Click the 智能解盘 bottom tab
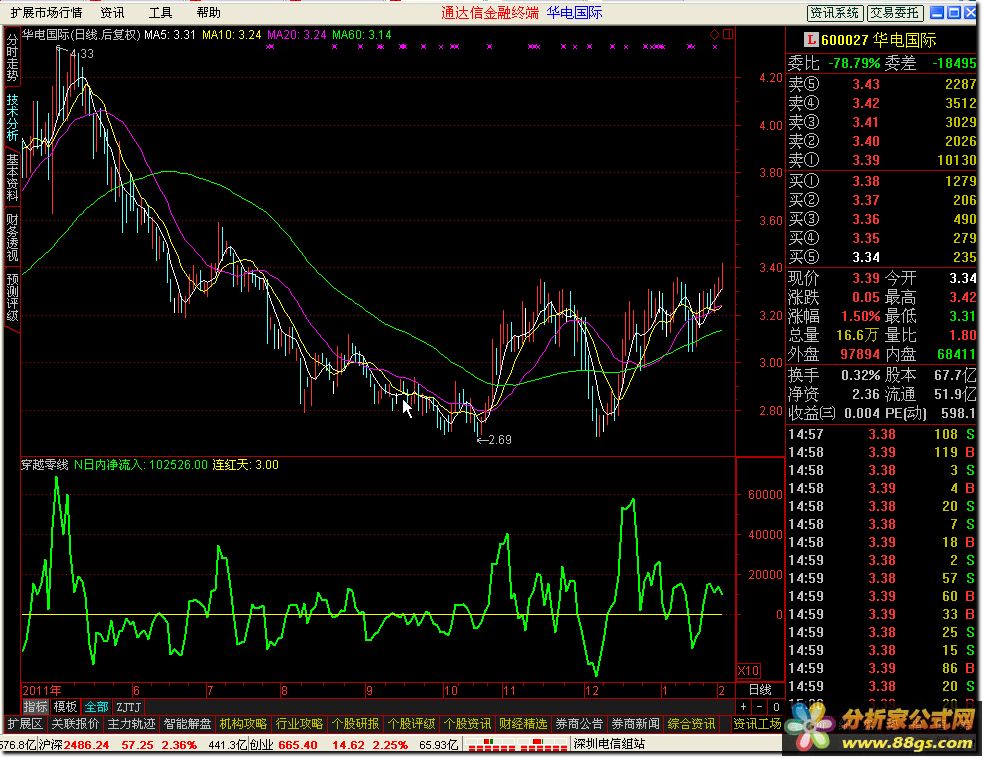This screenshot has height=758, width=984. pos(187,724)
